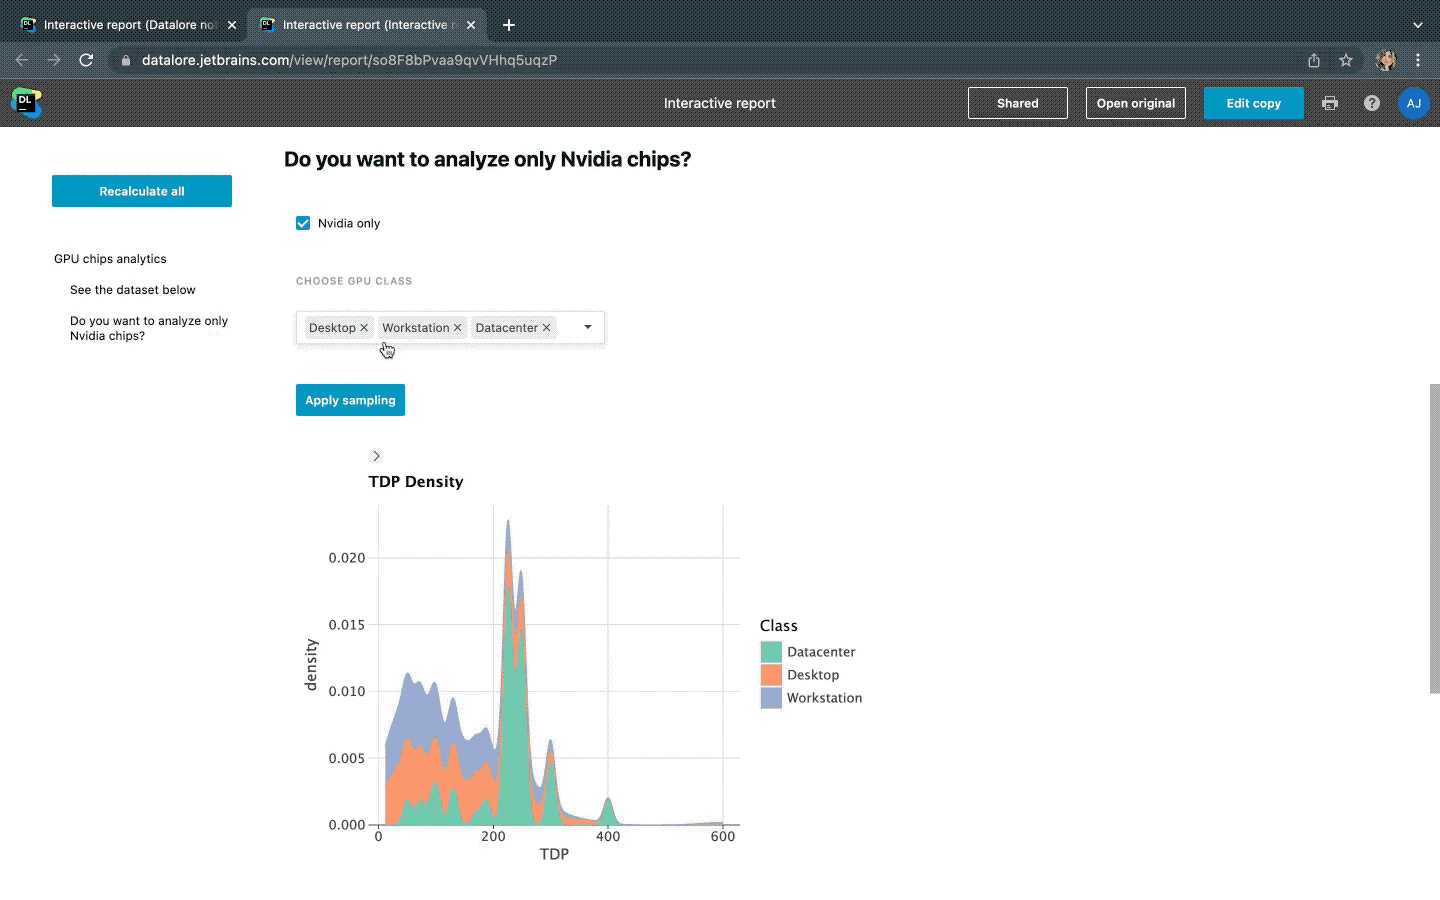
Task: Click the Datacenter green legend swatch
Action: tap(771, 652)
